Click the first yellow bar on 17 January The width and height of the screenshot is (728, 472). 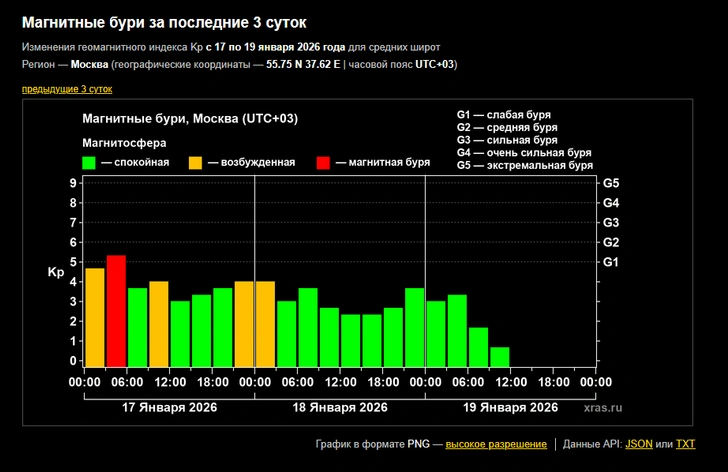[x=95, y=317]
